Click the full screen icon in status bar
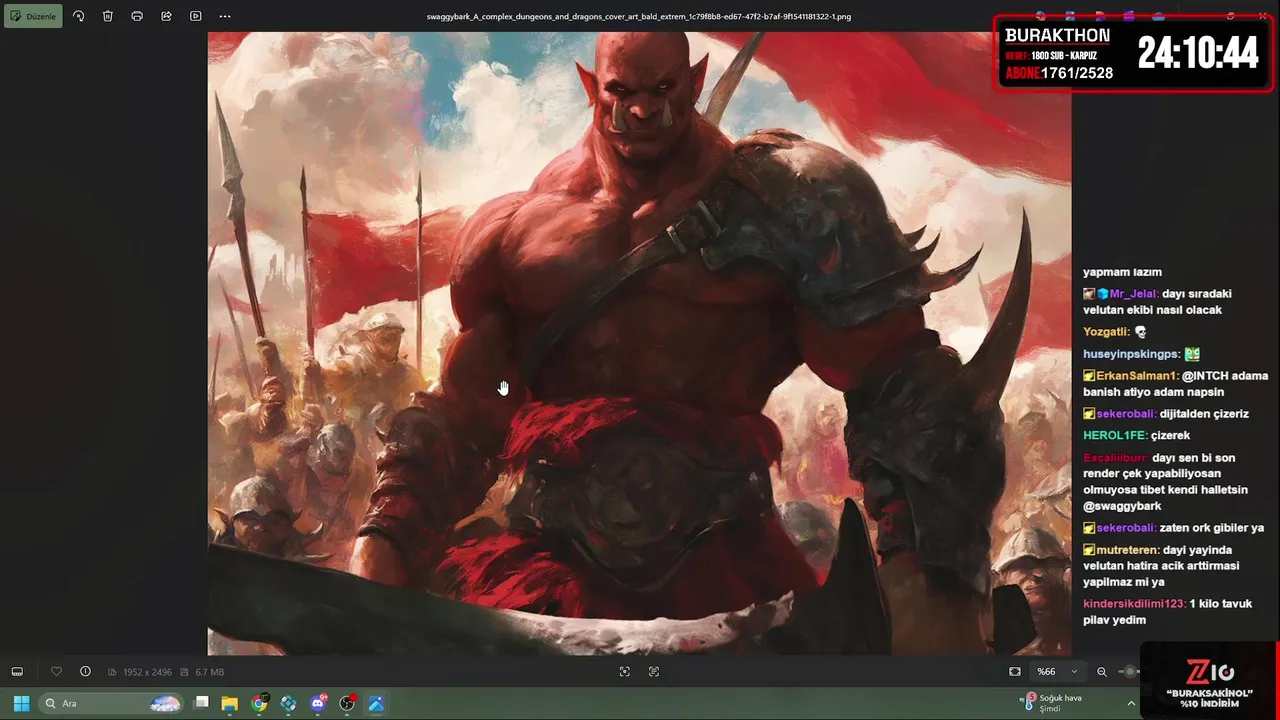Screen dimensions: 1280x720 (625, 672)
